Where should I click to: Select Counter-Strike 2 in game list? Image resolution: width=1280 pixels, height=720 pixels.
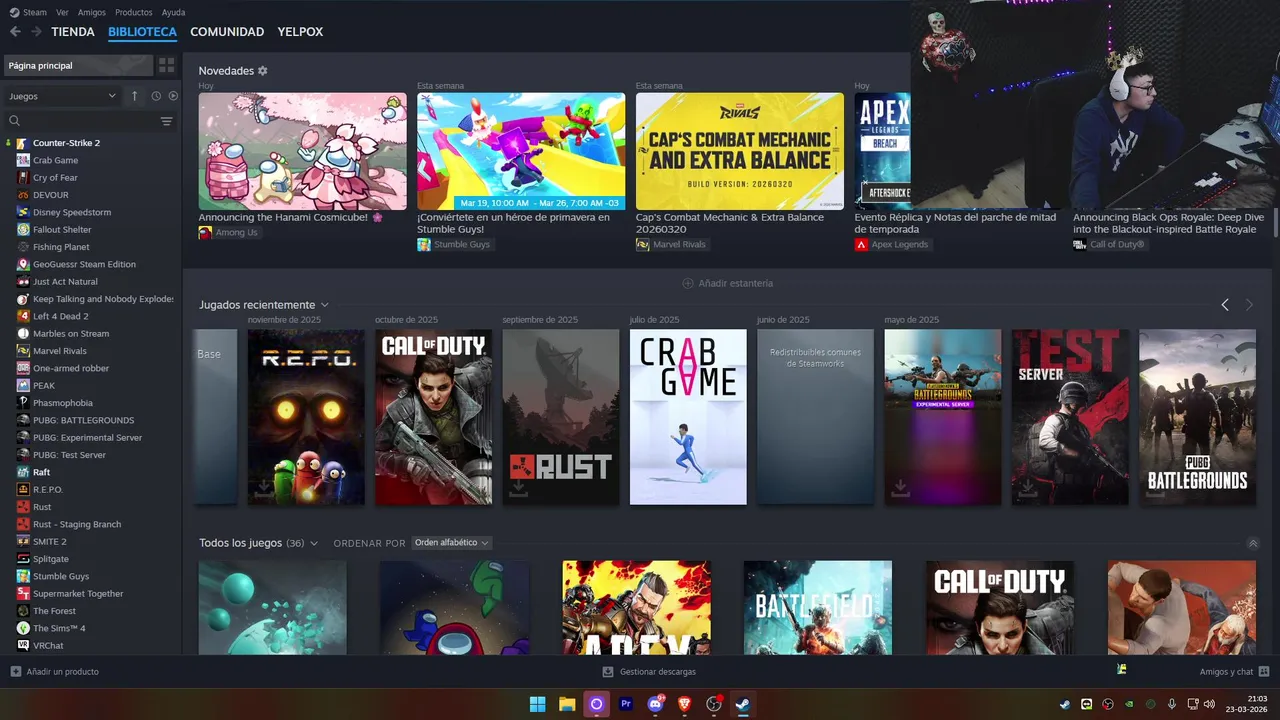click(66, 143)
